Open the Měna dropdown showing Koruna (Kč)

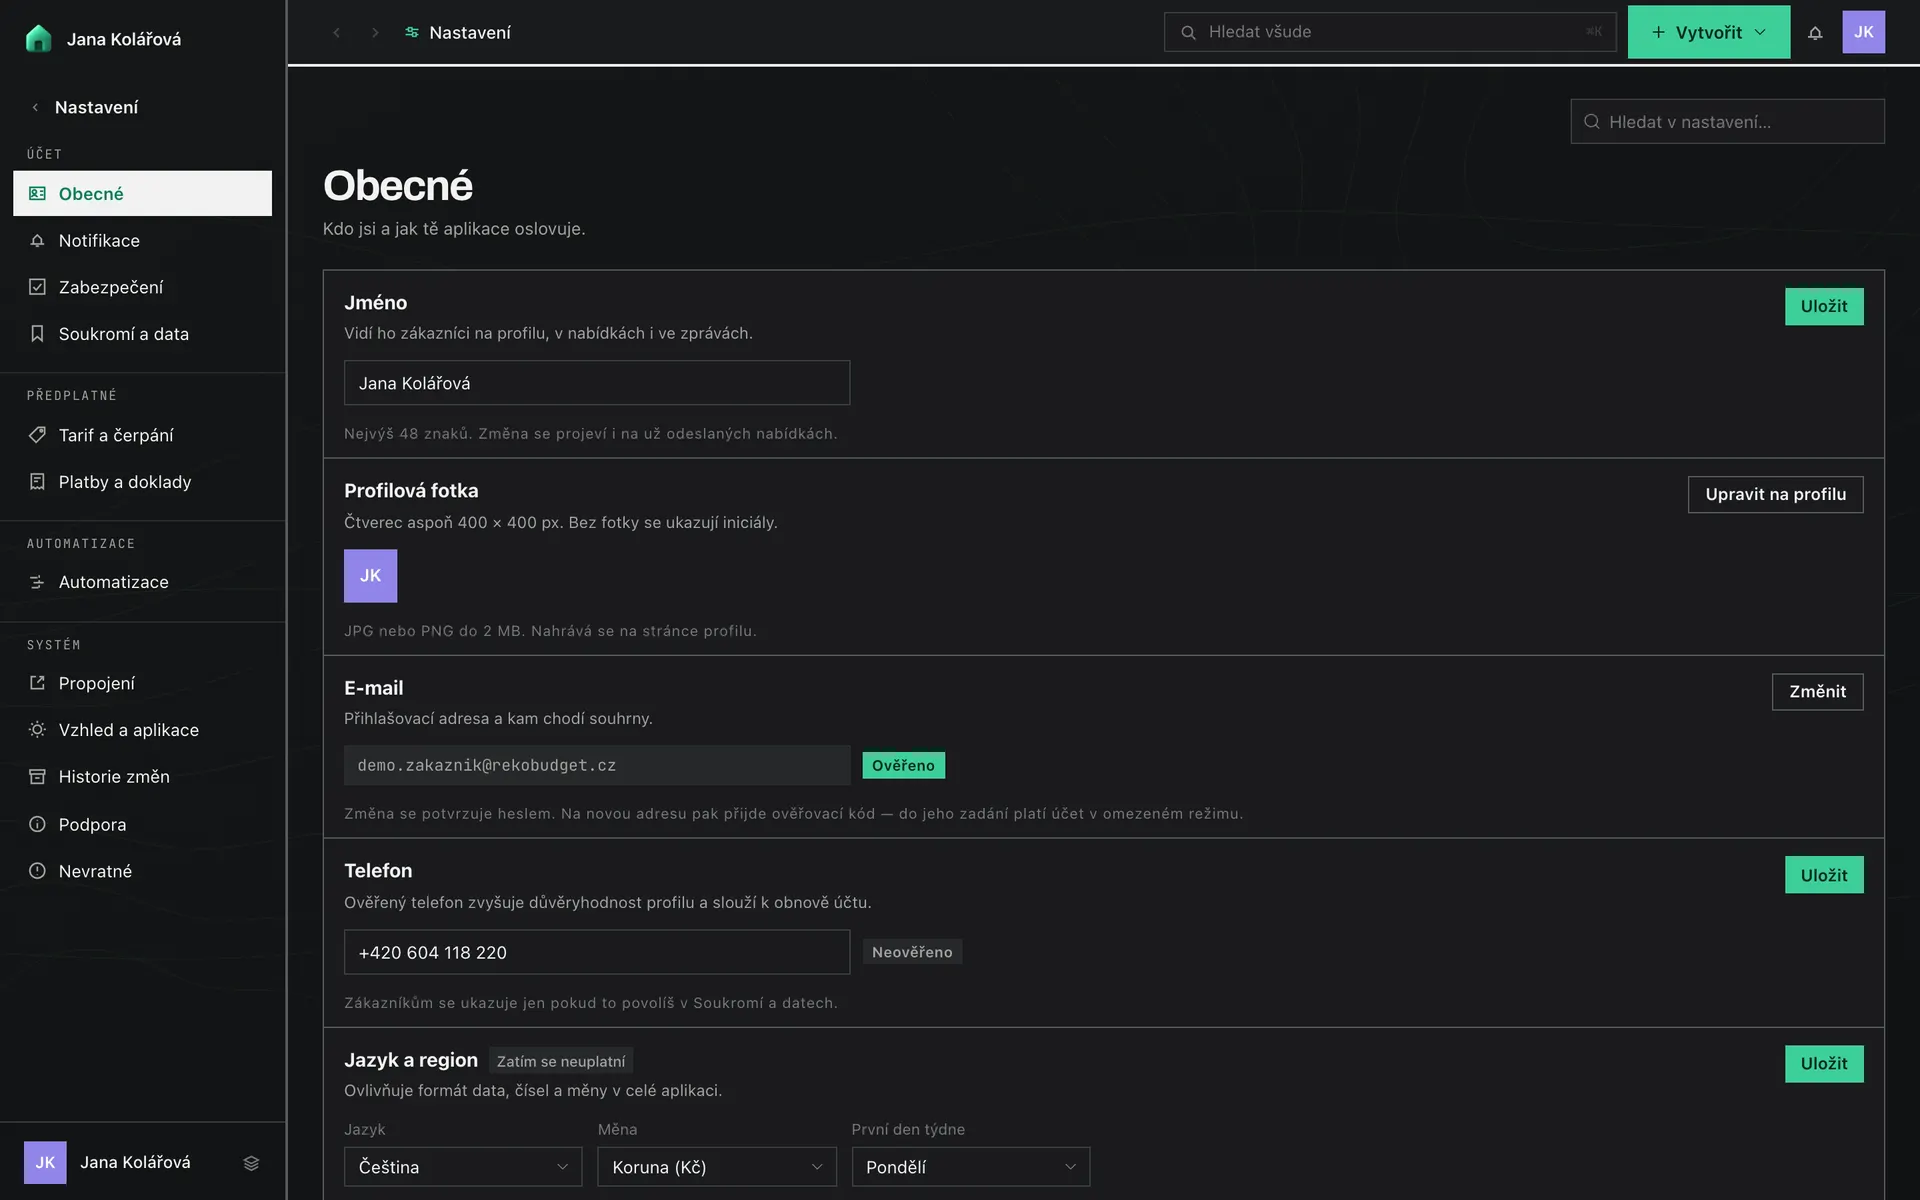[717, 1167]
